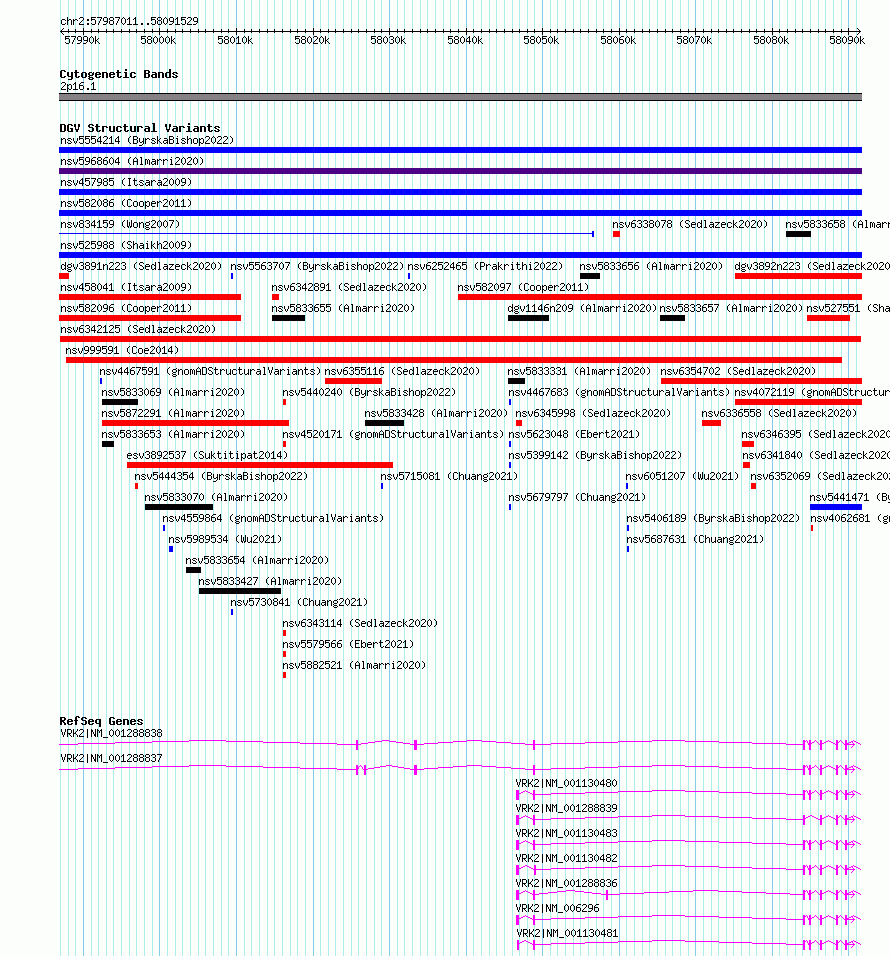Image resolution: width=890 pixels, height=956 pixels.
Task: Open nsv457985 (Itsara2009) variant label
Action: (x=126, y=182)
